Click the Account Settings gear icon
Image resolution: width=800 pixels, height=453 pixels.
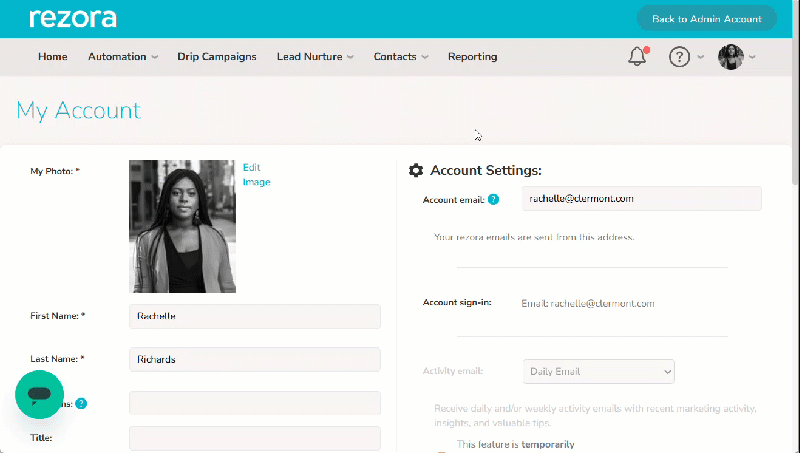416,170
